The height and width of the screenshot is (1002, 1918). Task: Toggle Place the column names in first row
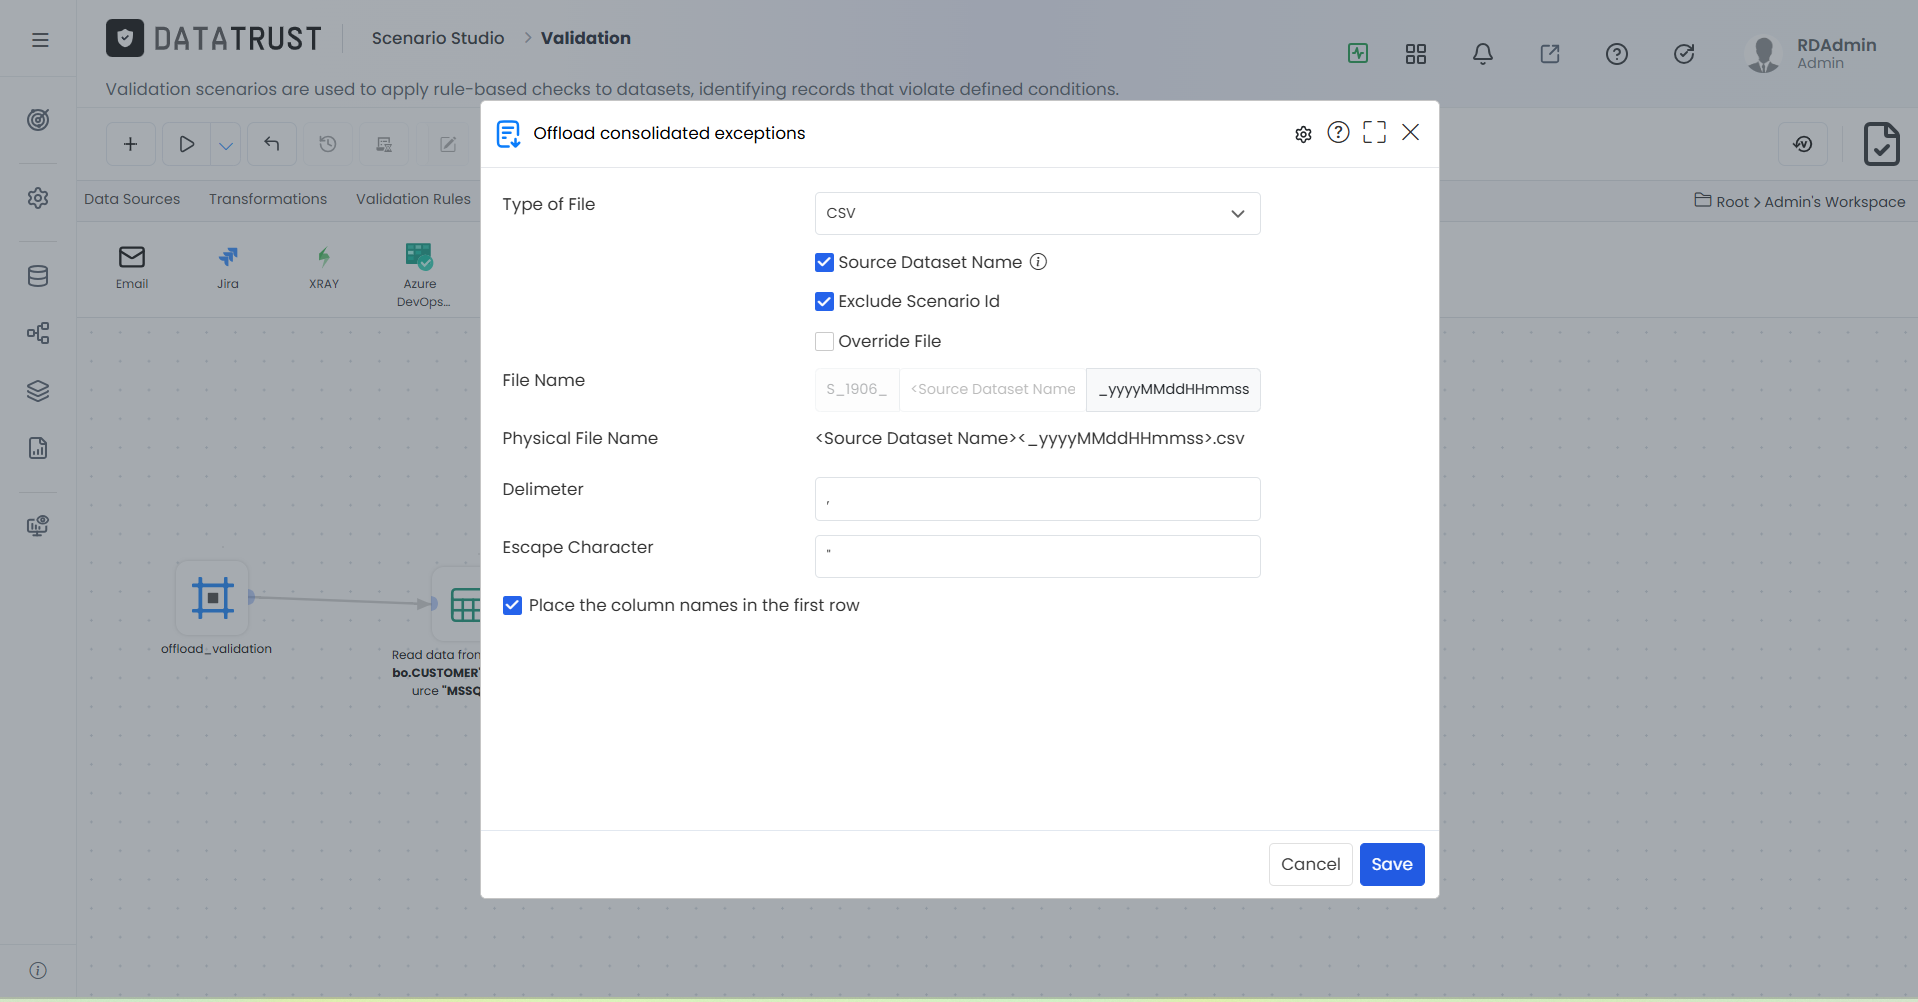coord(512,605)
